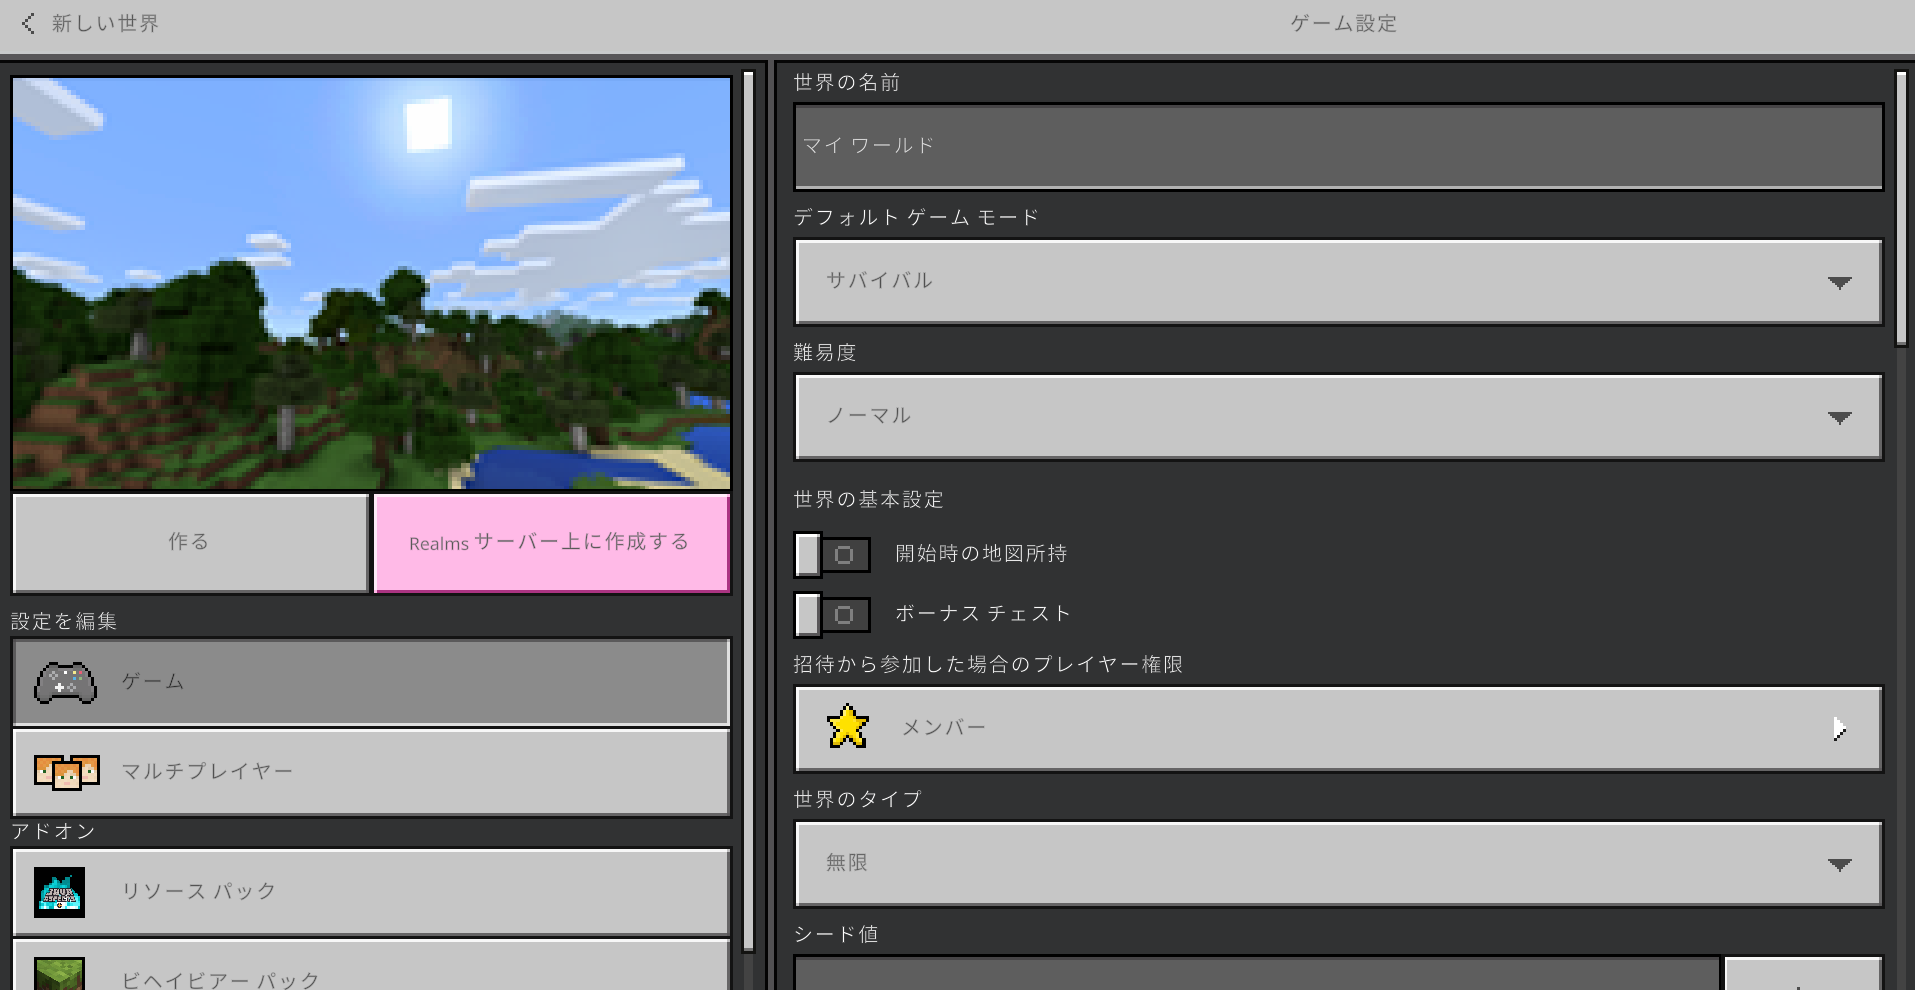Click the game controller icon
This screenshot has height=990, width=1915.
click(65, 683)
